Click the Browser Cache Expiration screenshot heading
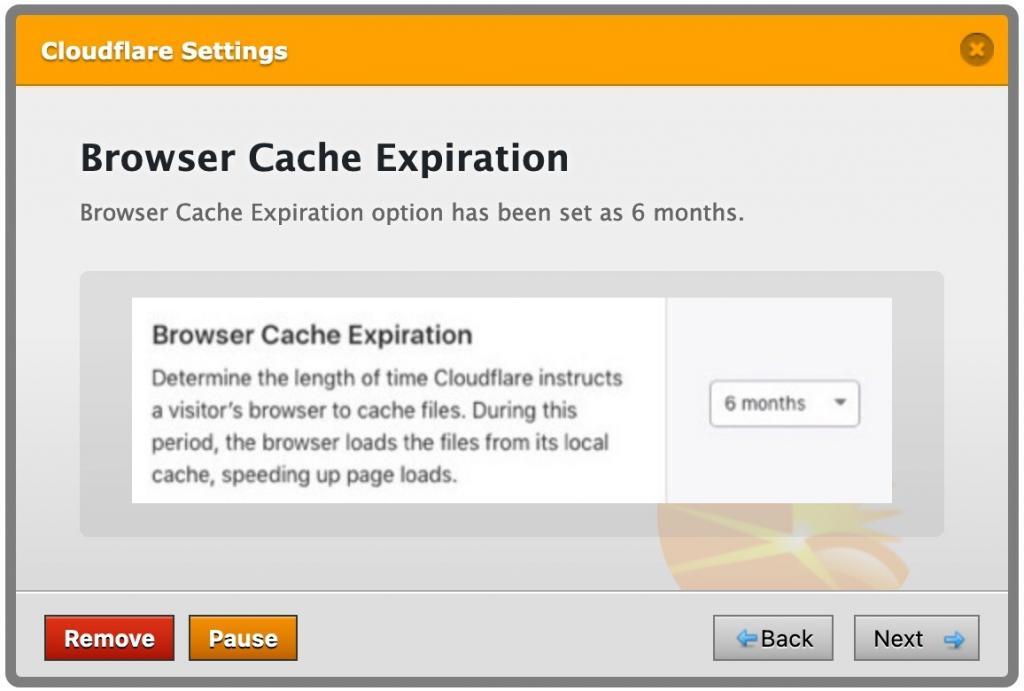The width and height of the screenshot is (1024, 691). point(311,335)
